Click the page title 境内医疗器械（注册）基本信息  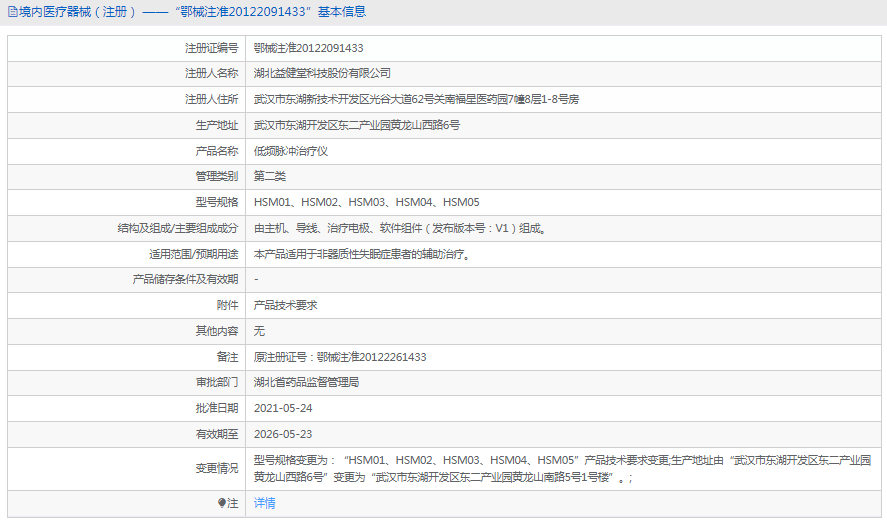(x=192, y=12)
